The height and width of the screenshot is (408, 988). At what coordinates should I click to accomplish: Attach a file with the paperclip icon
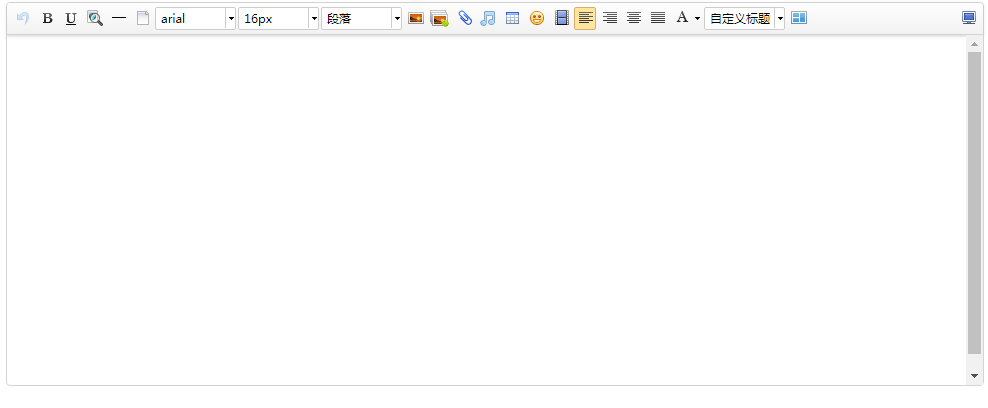(465, 18)
